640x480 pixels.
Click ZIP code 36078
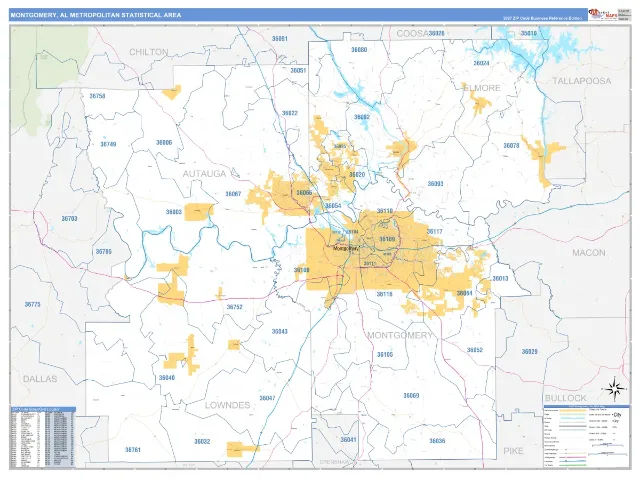pyautogui.click(x=511, y=146)
